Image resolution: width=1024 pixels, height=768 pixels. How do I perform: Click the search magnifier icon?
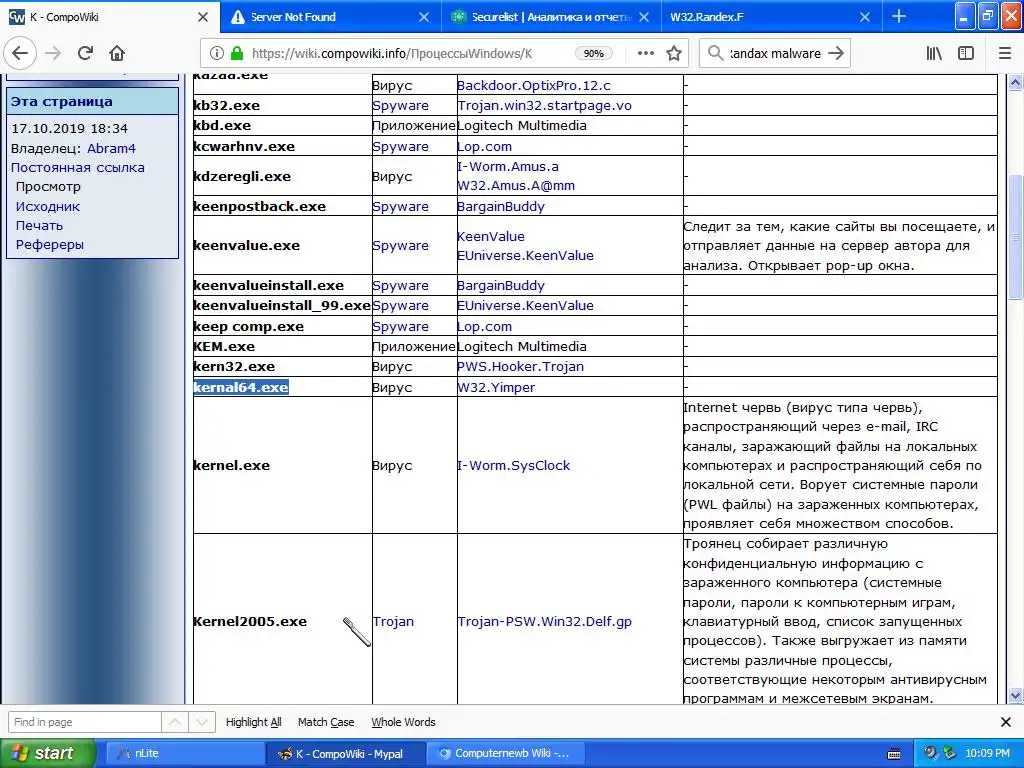pos(715,53)
